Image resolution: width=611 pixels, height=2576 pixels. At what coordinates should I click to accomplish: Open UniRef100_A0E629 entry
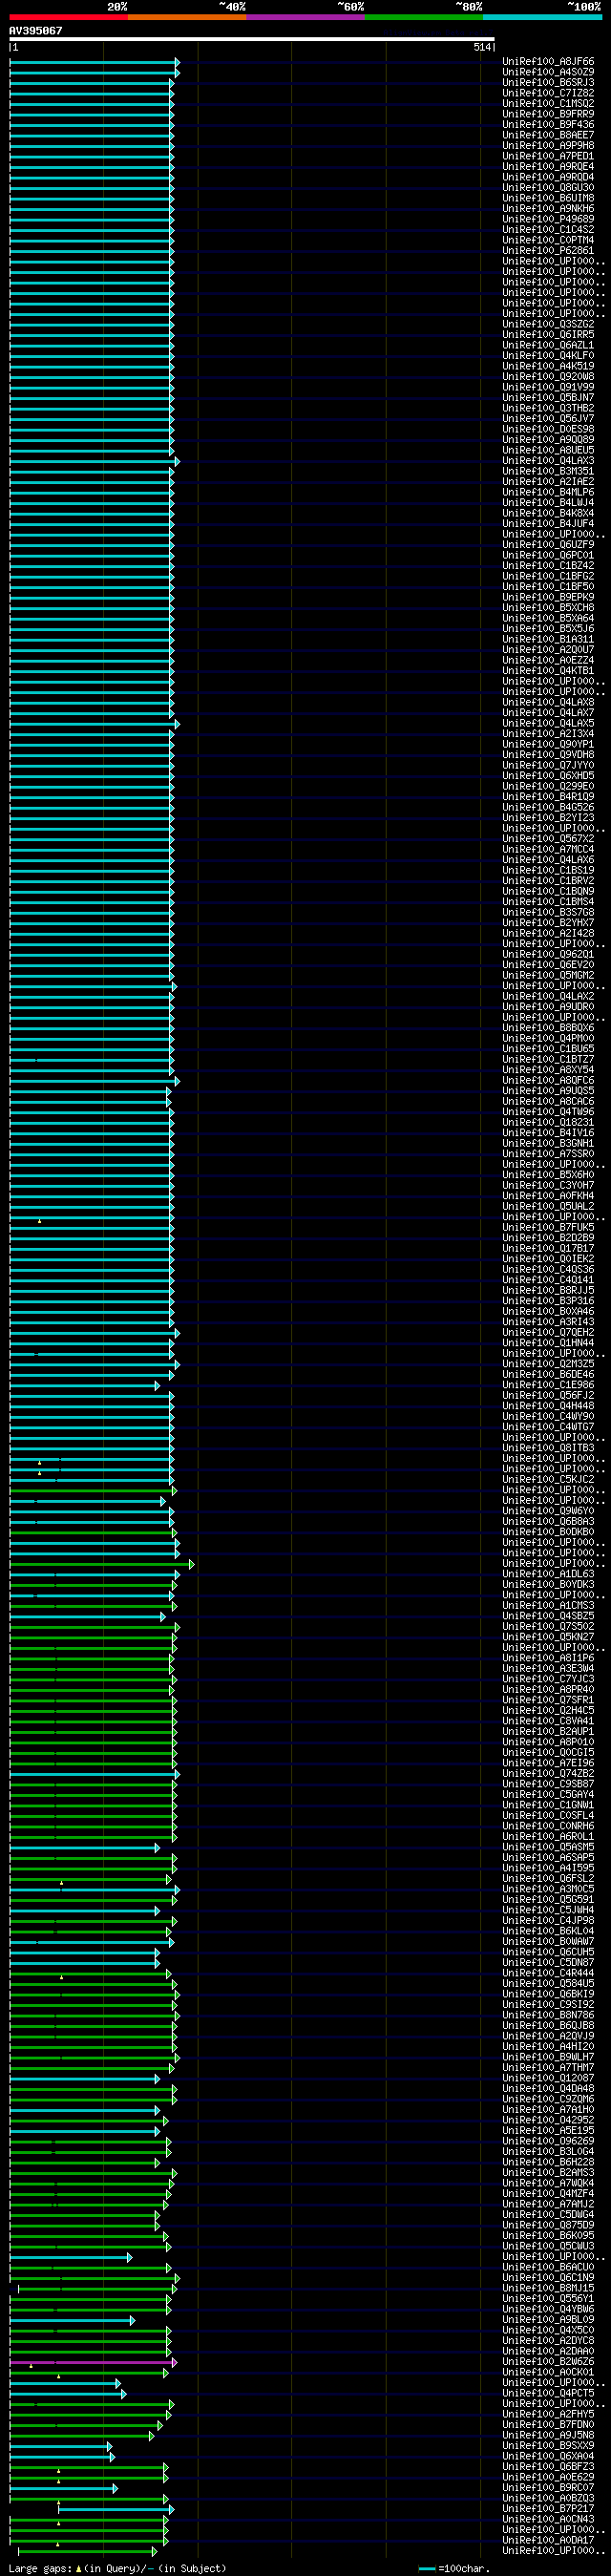548,2477
